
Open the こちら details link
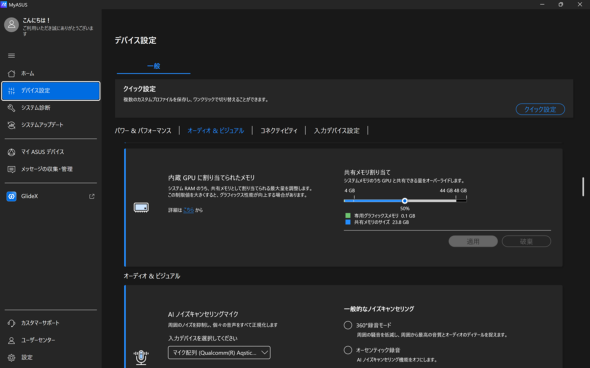tap(189, 210)
